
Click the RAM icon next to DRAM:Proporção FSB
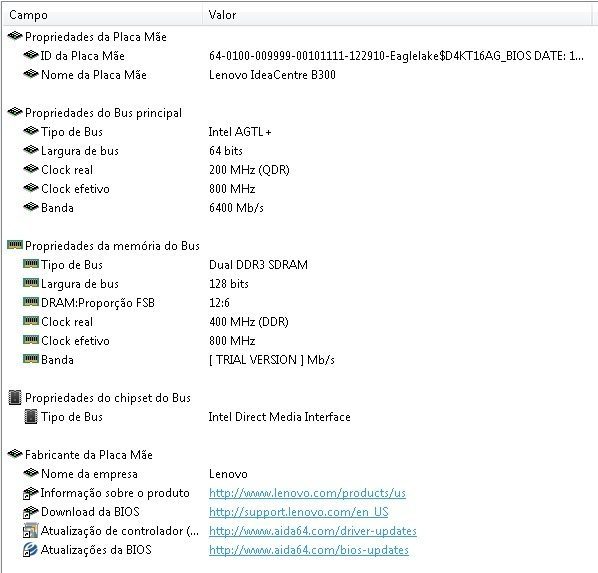coord(31,302)
